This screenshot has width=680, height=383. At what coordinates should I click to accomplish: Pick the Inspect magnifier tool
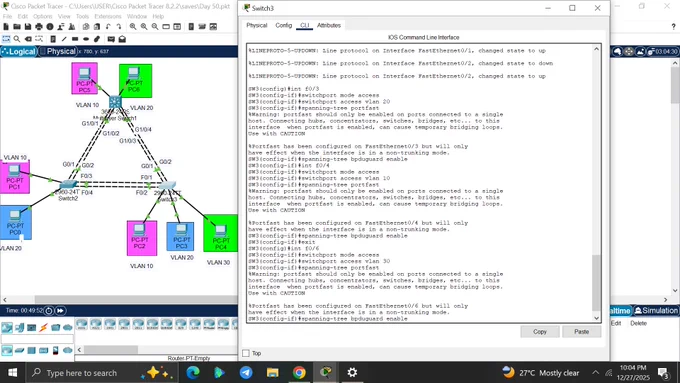tap(17, 39)
